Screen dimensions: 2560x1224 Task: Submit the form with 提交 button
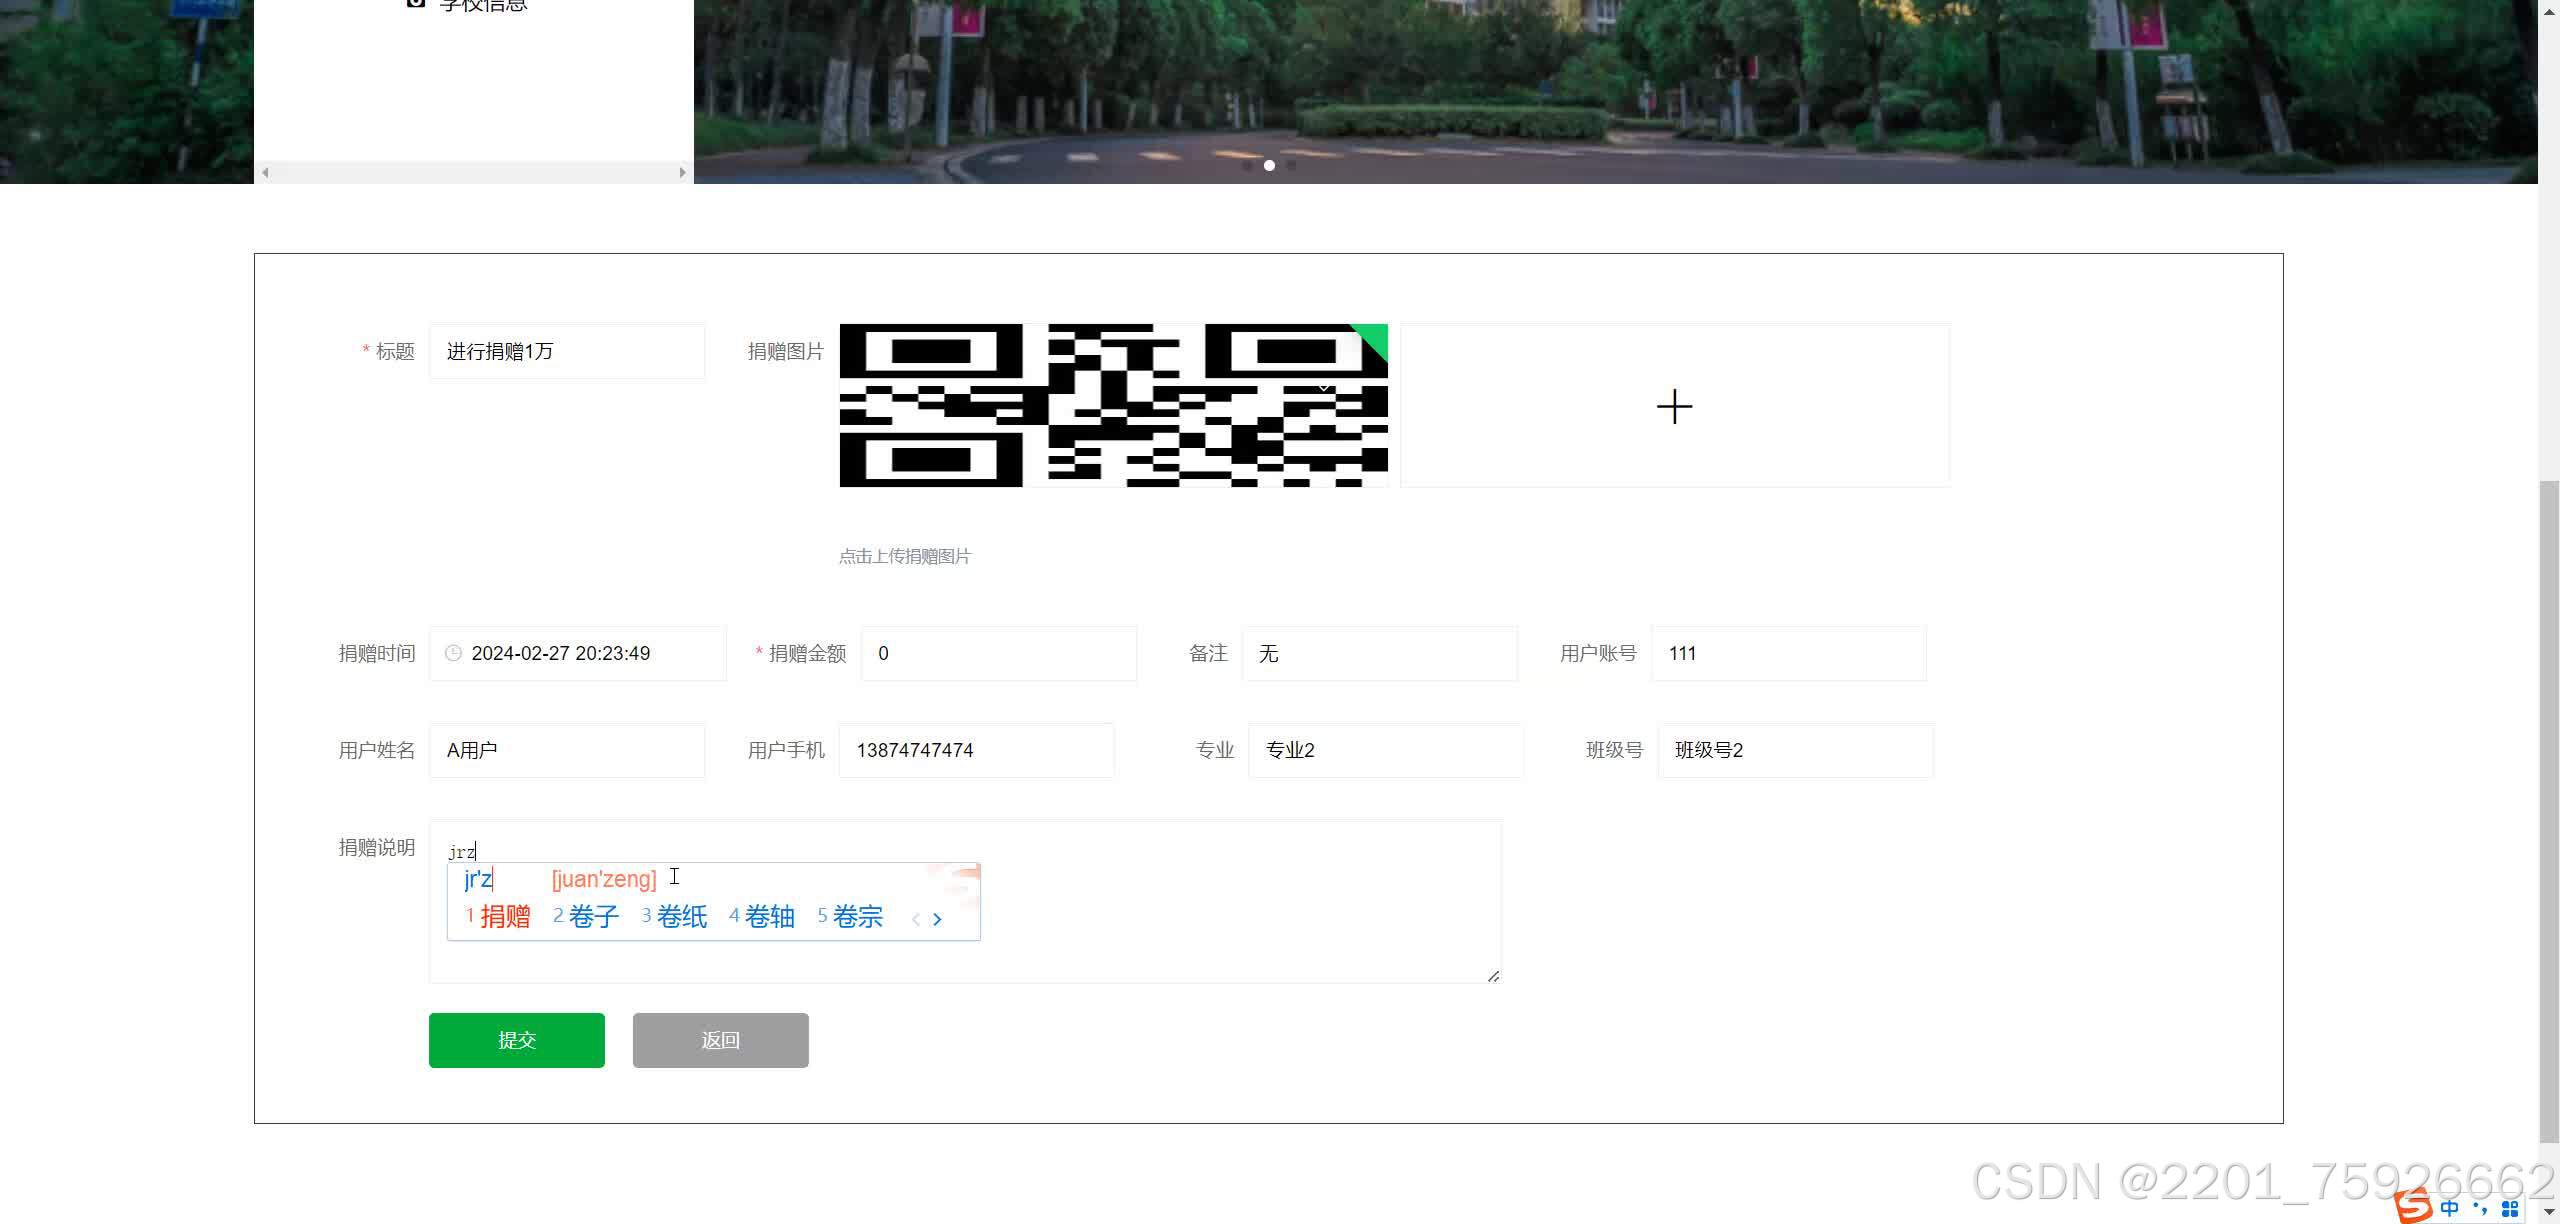[516, 1040]
